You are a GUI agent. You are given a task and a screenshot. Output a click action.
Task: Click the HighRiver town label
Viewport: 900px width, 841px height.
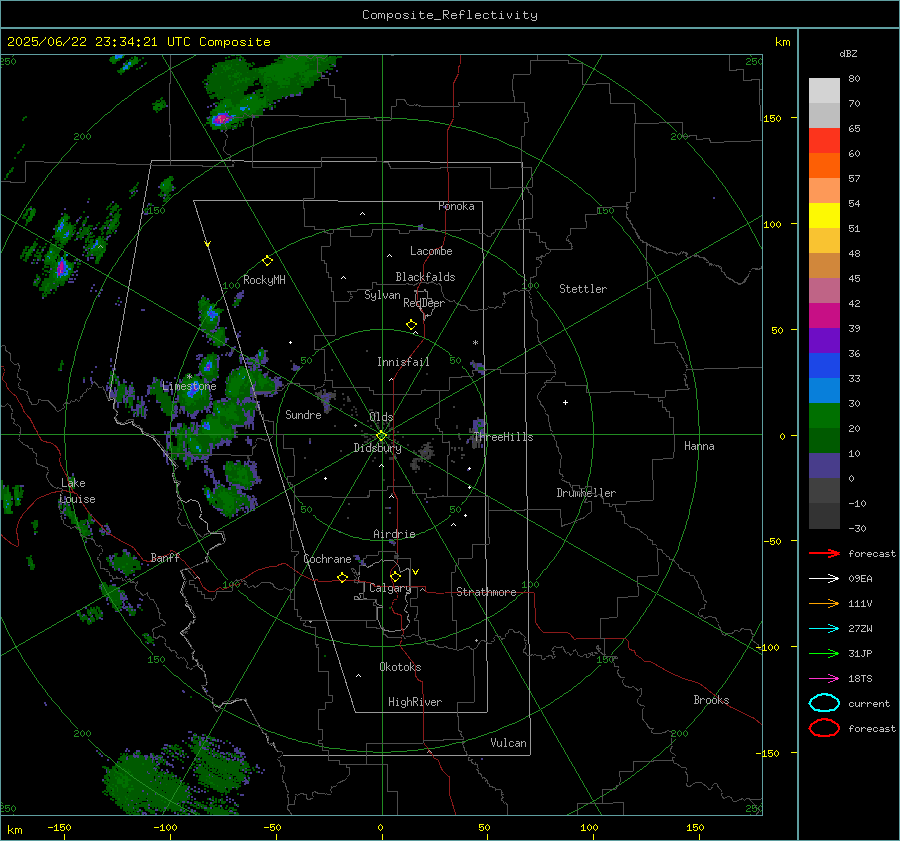pos(415,702)
